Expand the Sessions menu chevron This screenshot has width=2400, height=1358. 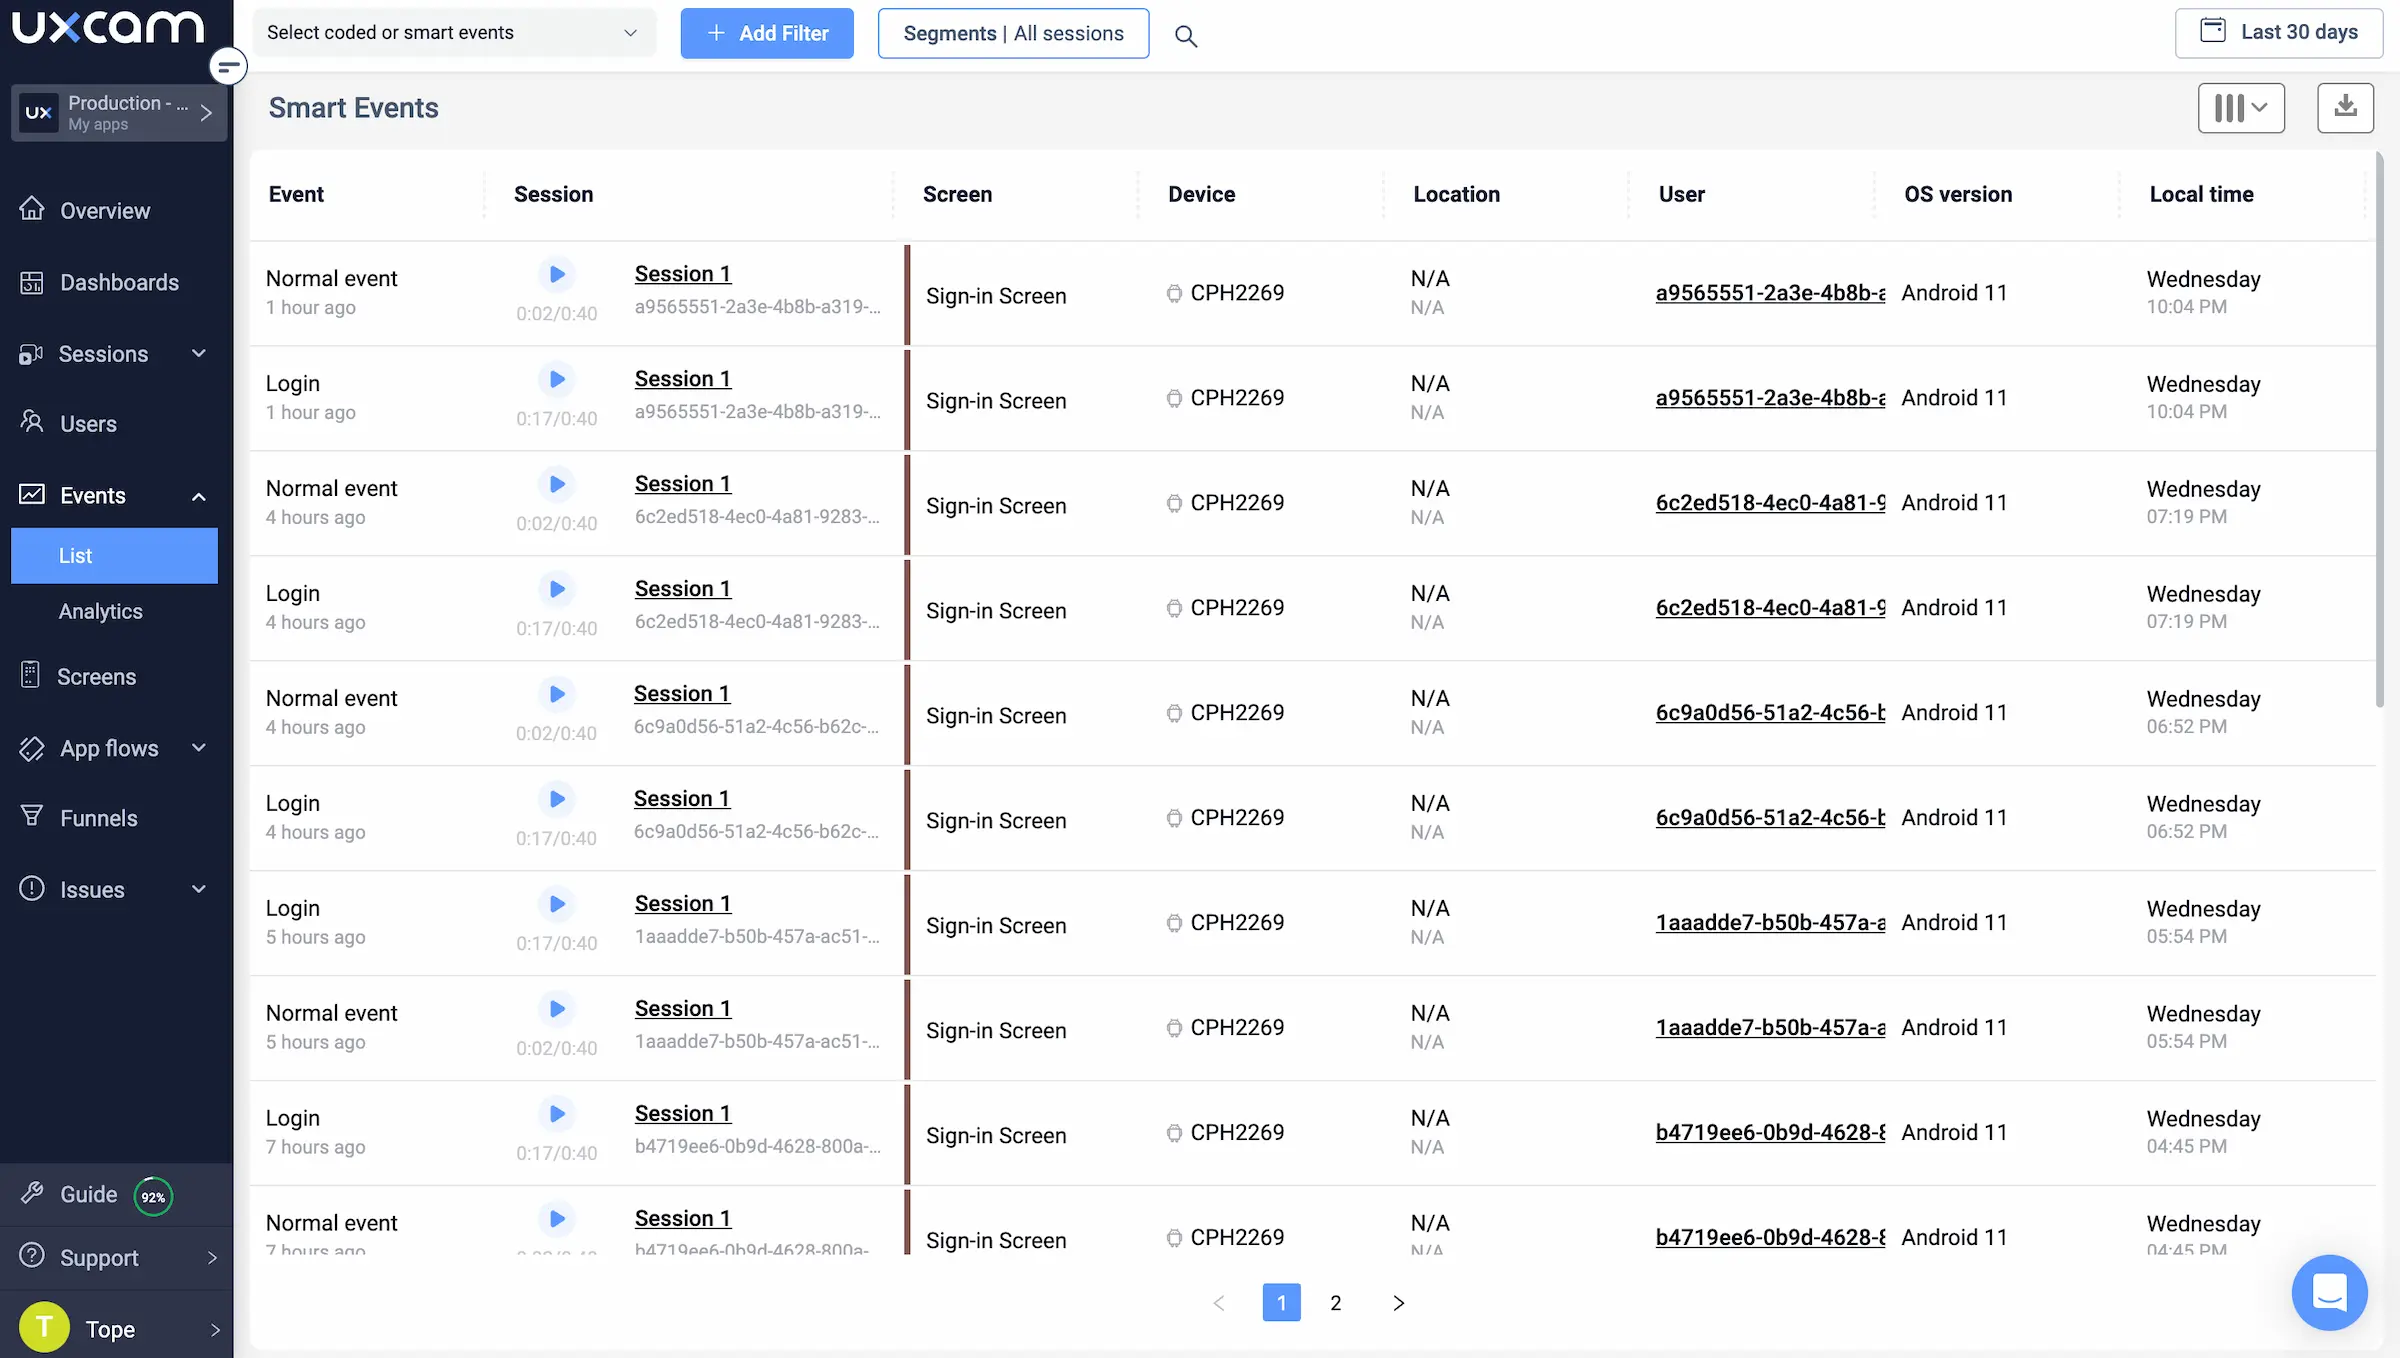coord(199,353)
